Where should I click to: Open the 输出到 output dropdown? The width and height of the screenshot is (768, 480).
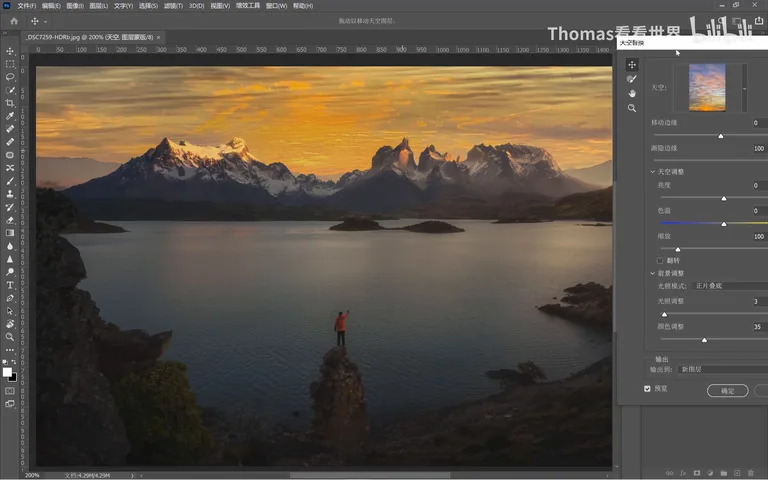coord(722,369)
